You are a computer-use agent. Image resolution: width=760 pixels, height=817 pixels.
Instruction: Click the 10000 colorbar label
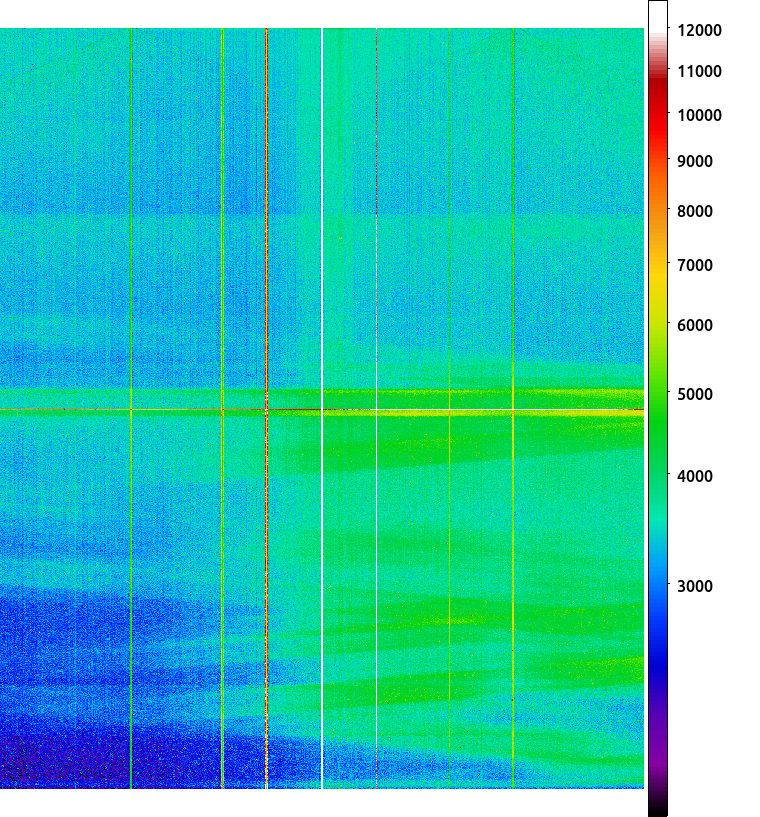pyautogui.click(x=699, y=115)
